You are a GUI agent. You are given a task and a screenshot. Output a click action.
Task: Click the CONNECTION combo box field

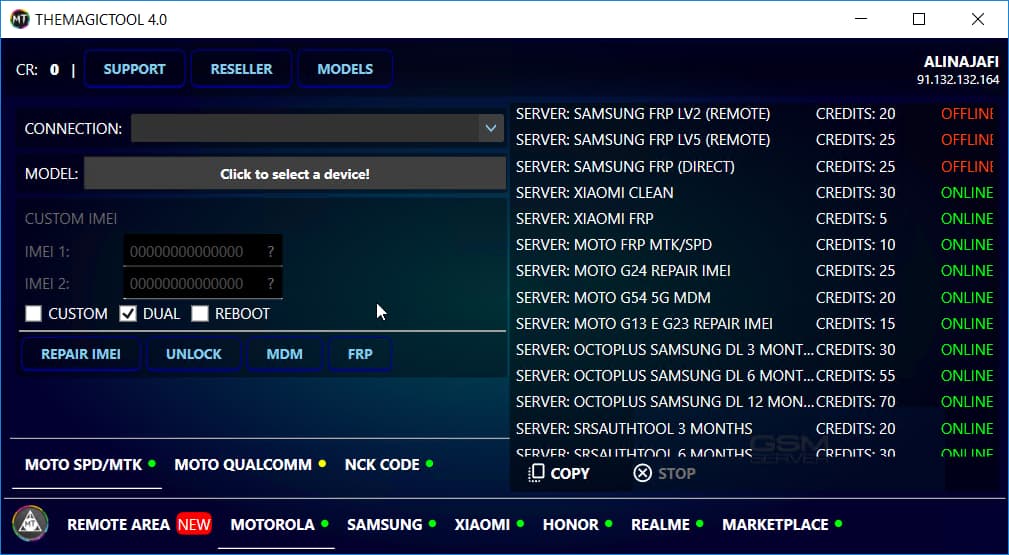tap(317, 128)
